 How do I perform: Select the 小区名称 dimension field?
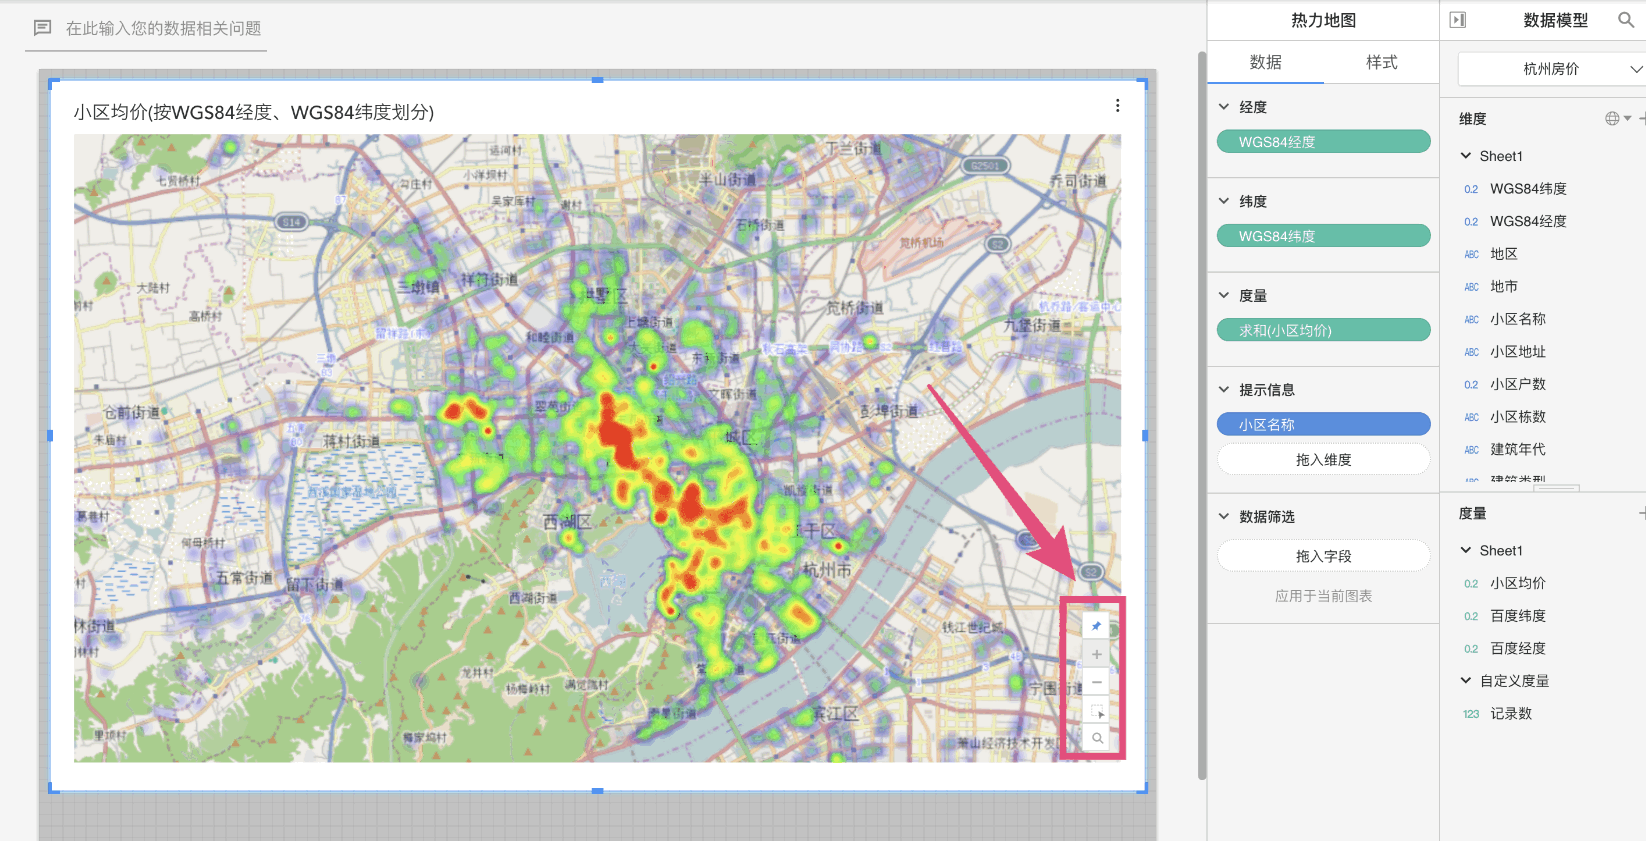click(x=1517, y=319)
